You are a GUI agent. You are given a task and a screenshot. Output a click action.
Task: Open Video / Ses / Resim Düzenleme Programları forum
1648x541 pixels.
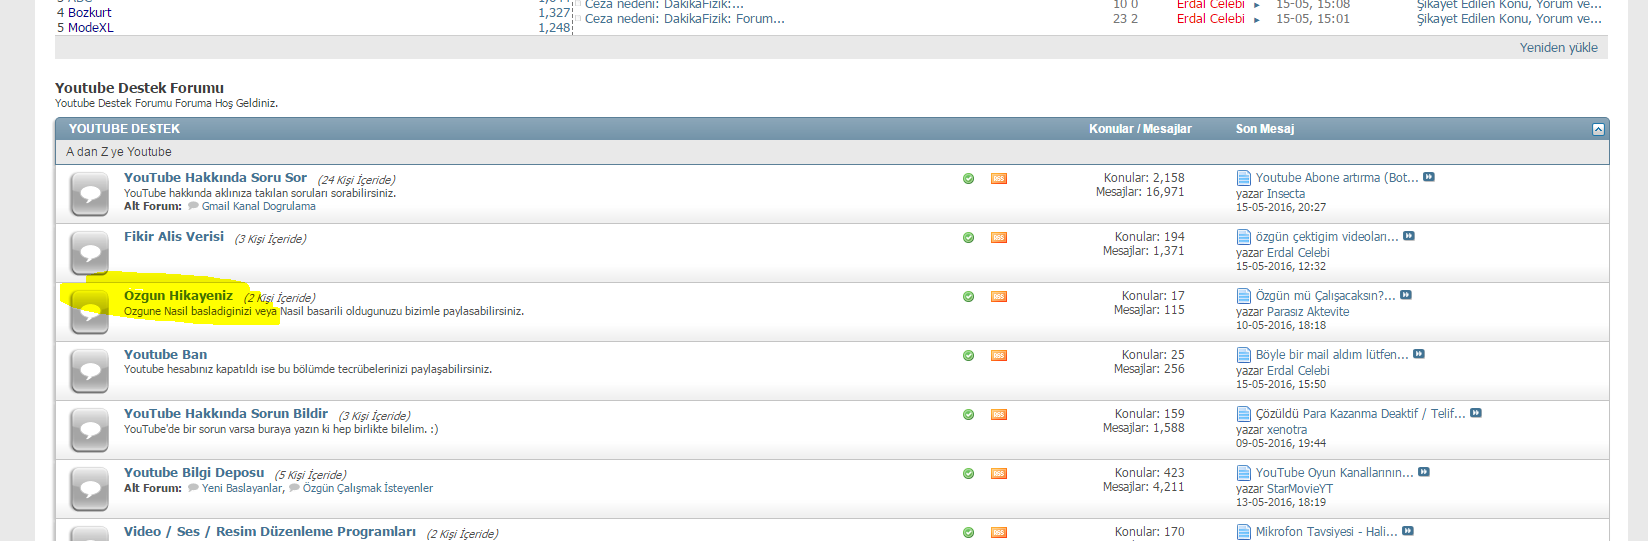click(x=270, y=532)
